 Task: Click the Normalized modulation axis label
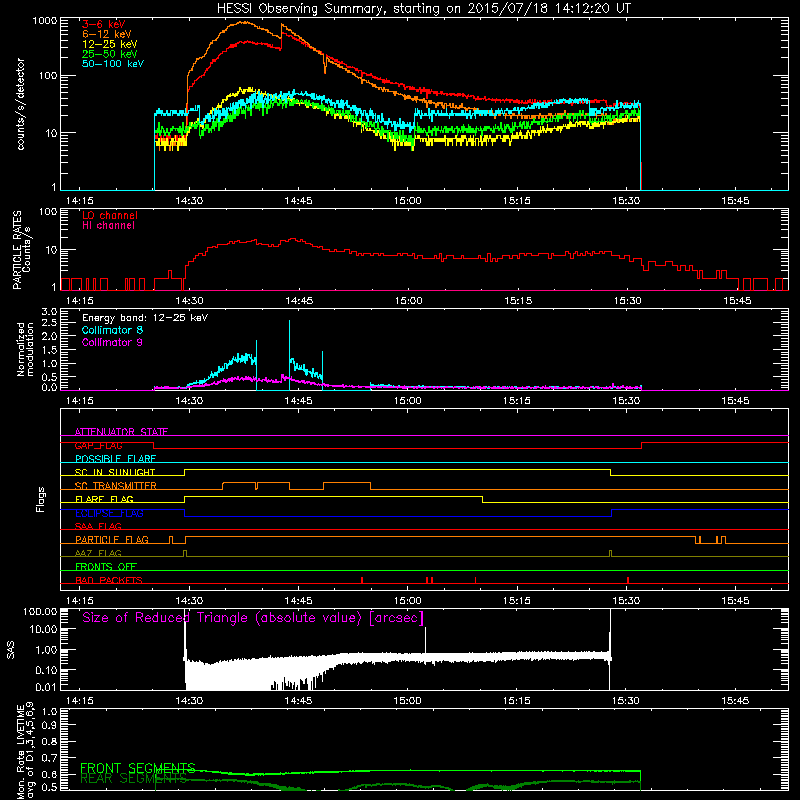pyautogui.click(x=25, y=349)
